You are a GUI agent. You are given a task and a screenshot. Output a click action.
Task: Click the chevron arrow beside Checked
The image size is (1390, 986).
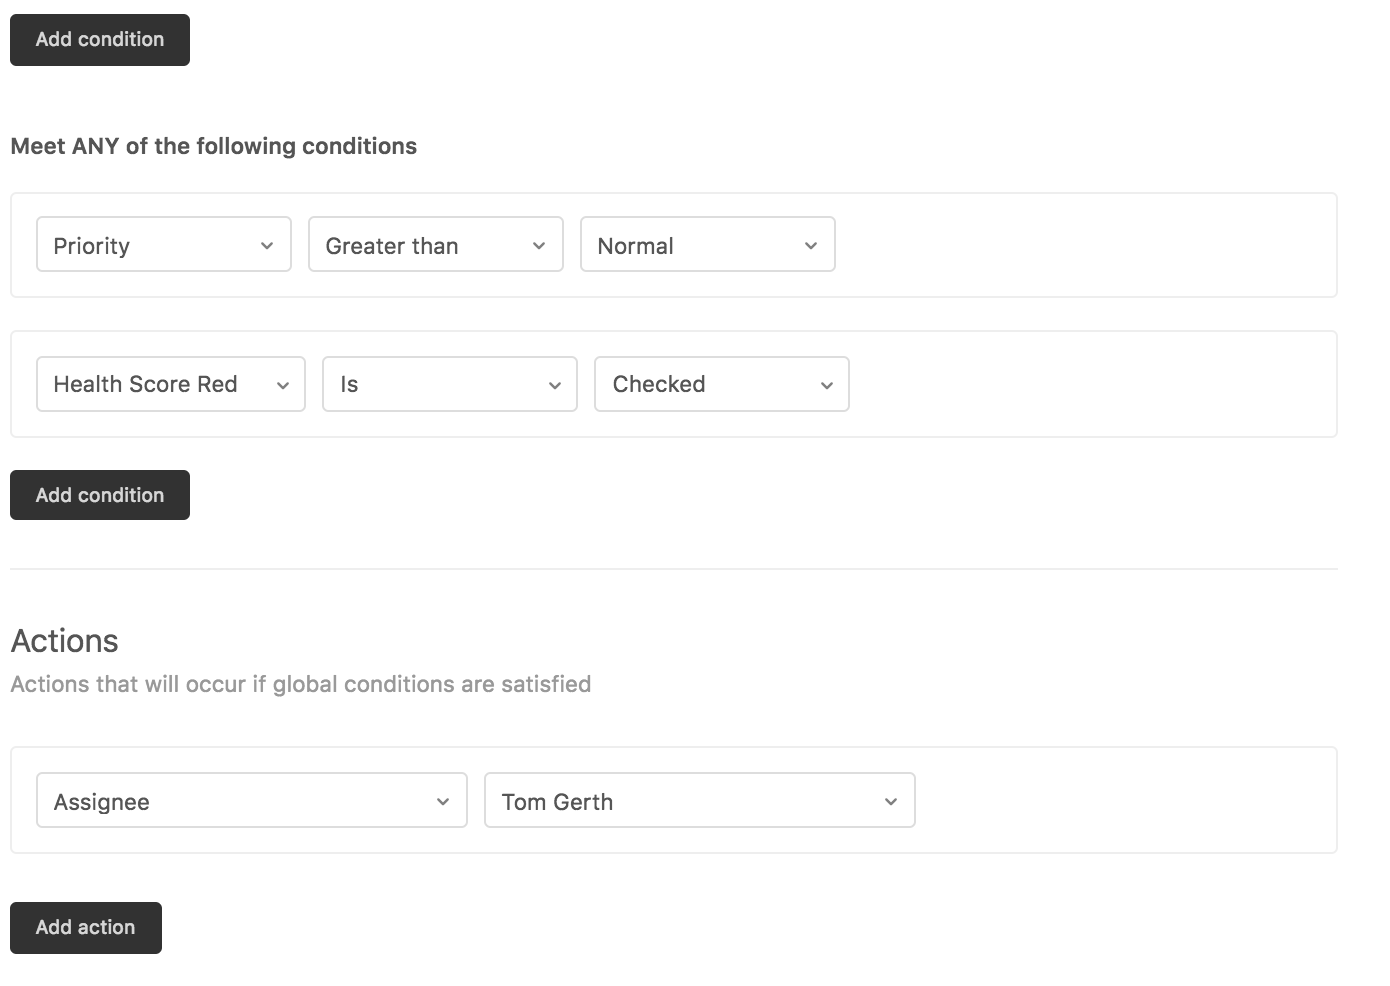coord(827,385)
